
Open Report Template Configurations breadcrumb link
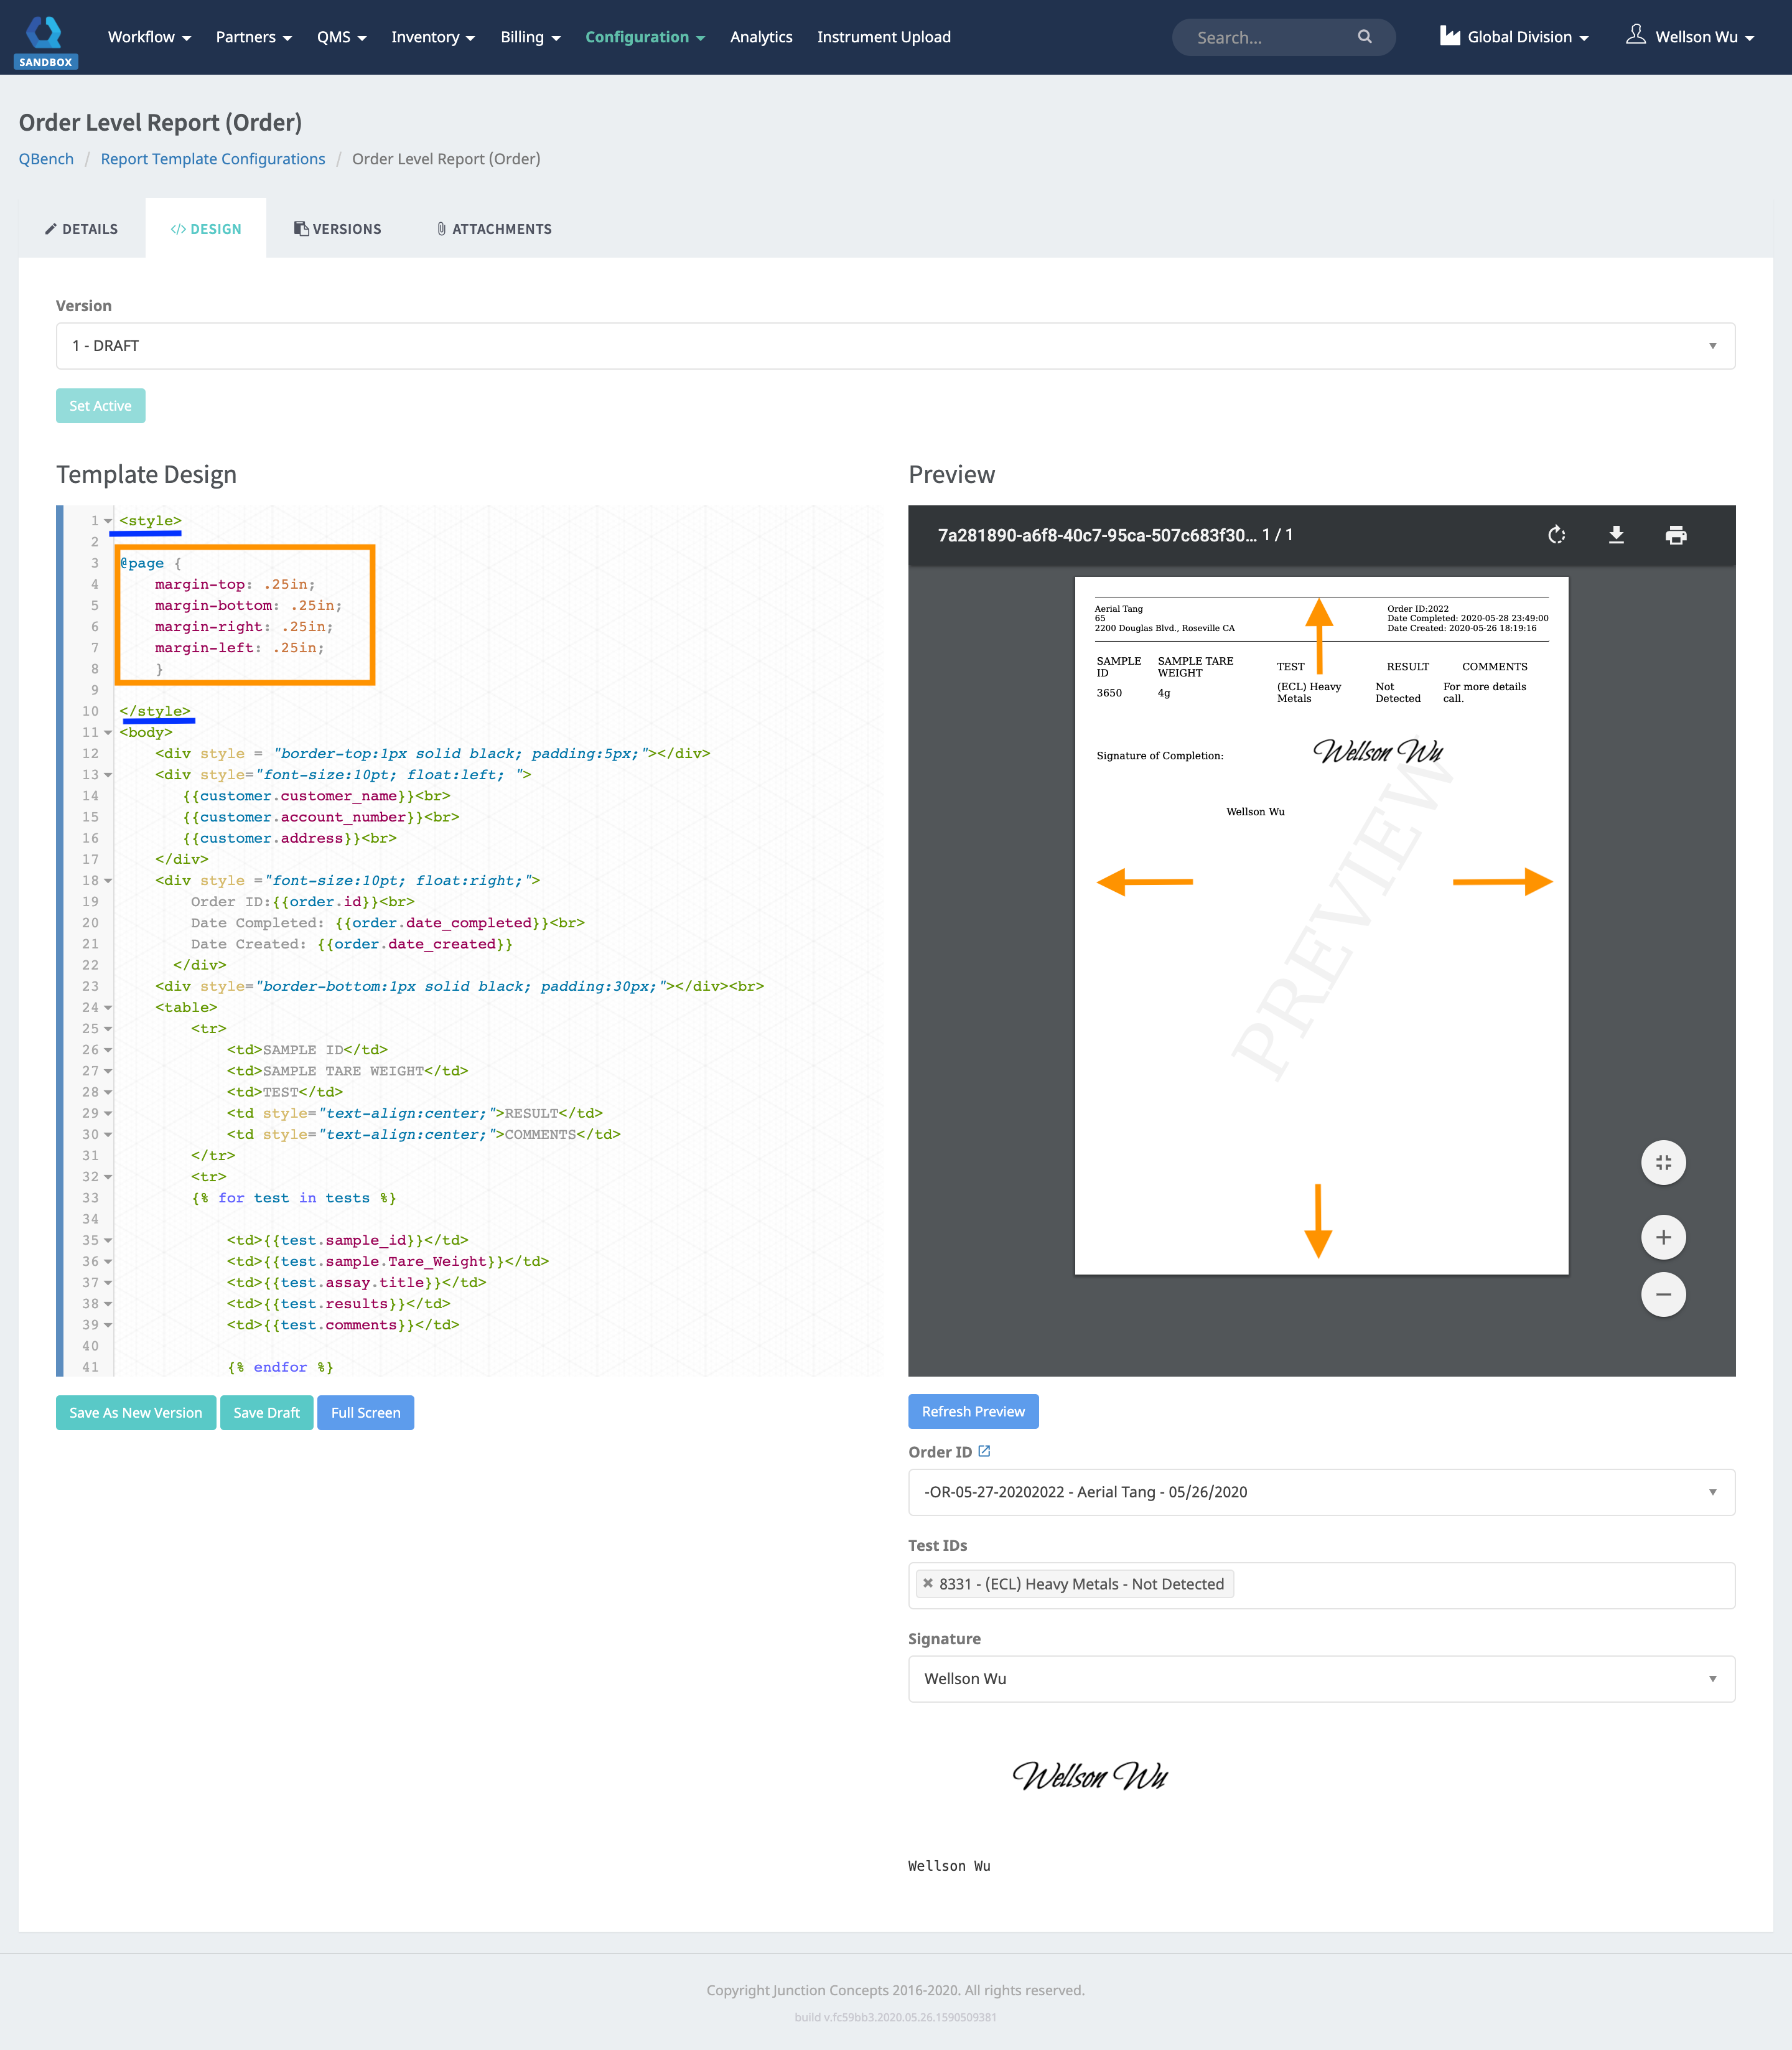212,158
